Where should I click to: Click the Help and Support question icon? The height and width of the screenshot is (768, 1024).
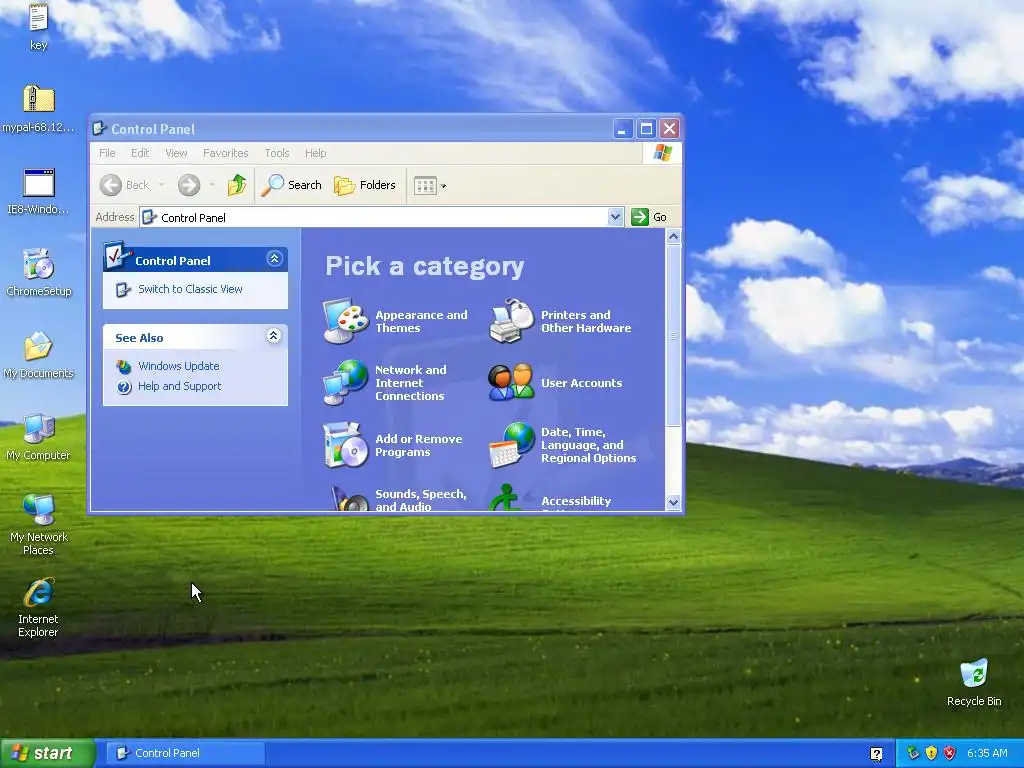point(123,387)
